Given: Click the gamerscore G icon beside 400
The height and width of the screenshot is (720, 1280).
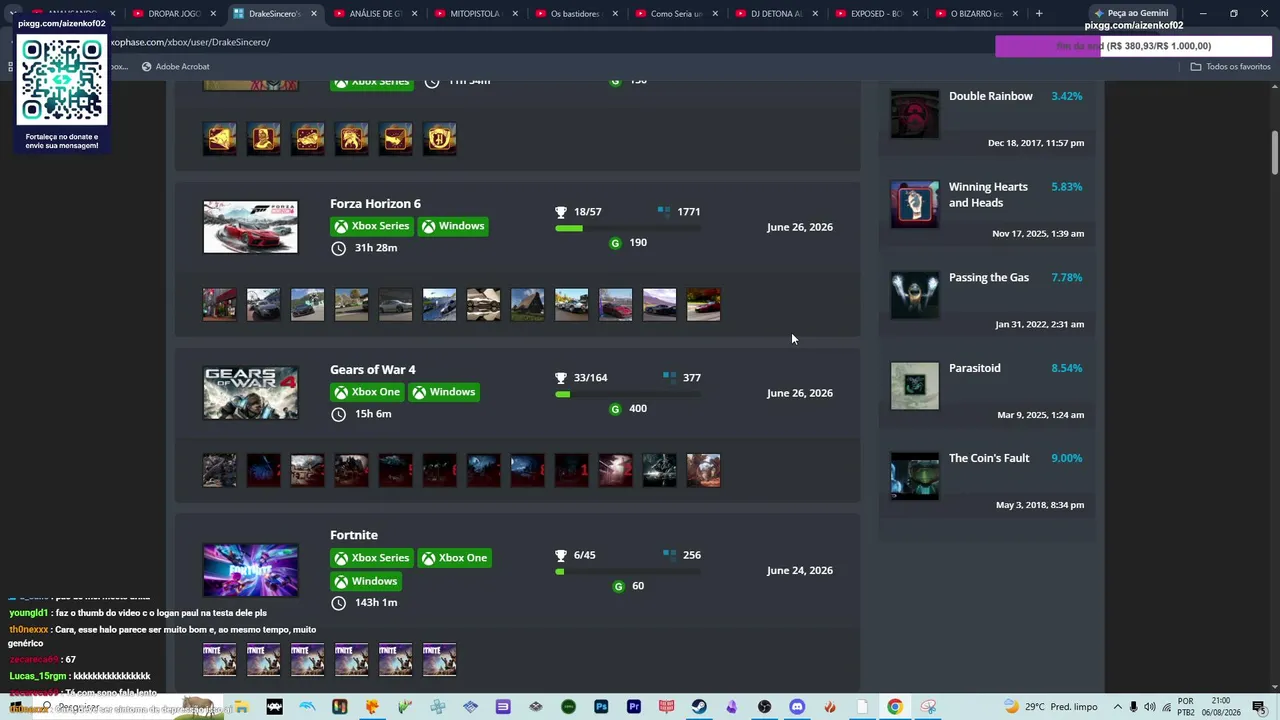Looking at the screenshot, I should click(x=615, y=409).
